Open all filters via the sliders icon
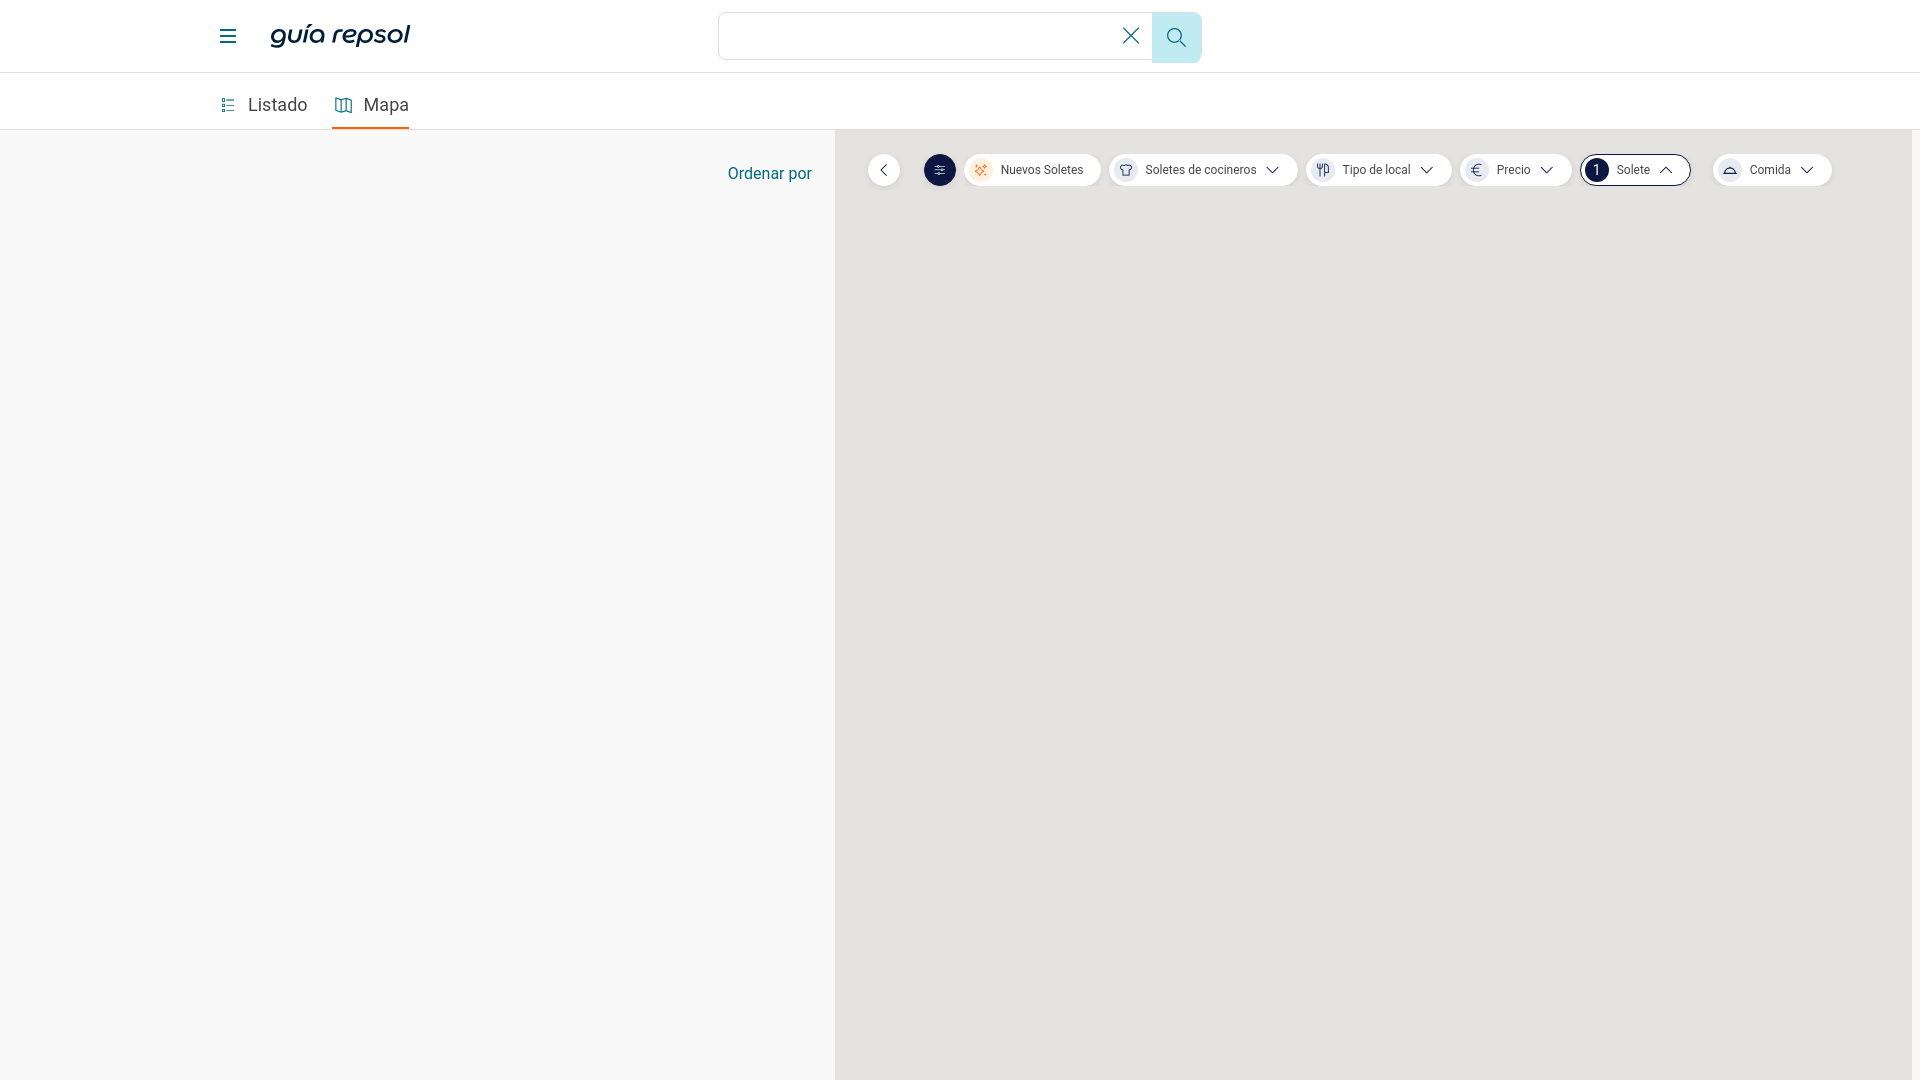1920x1080 pixels. coord(940,170)
